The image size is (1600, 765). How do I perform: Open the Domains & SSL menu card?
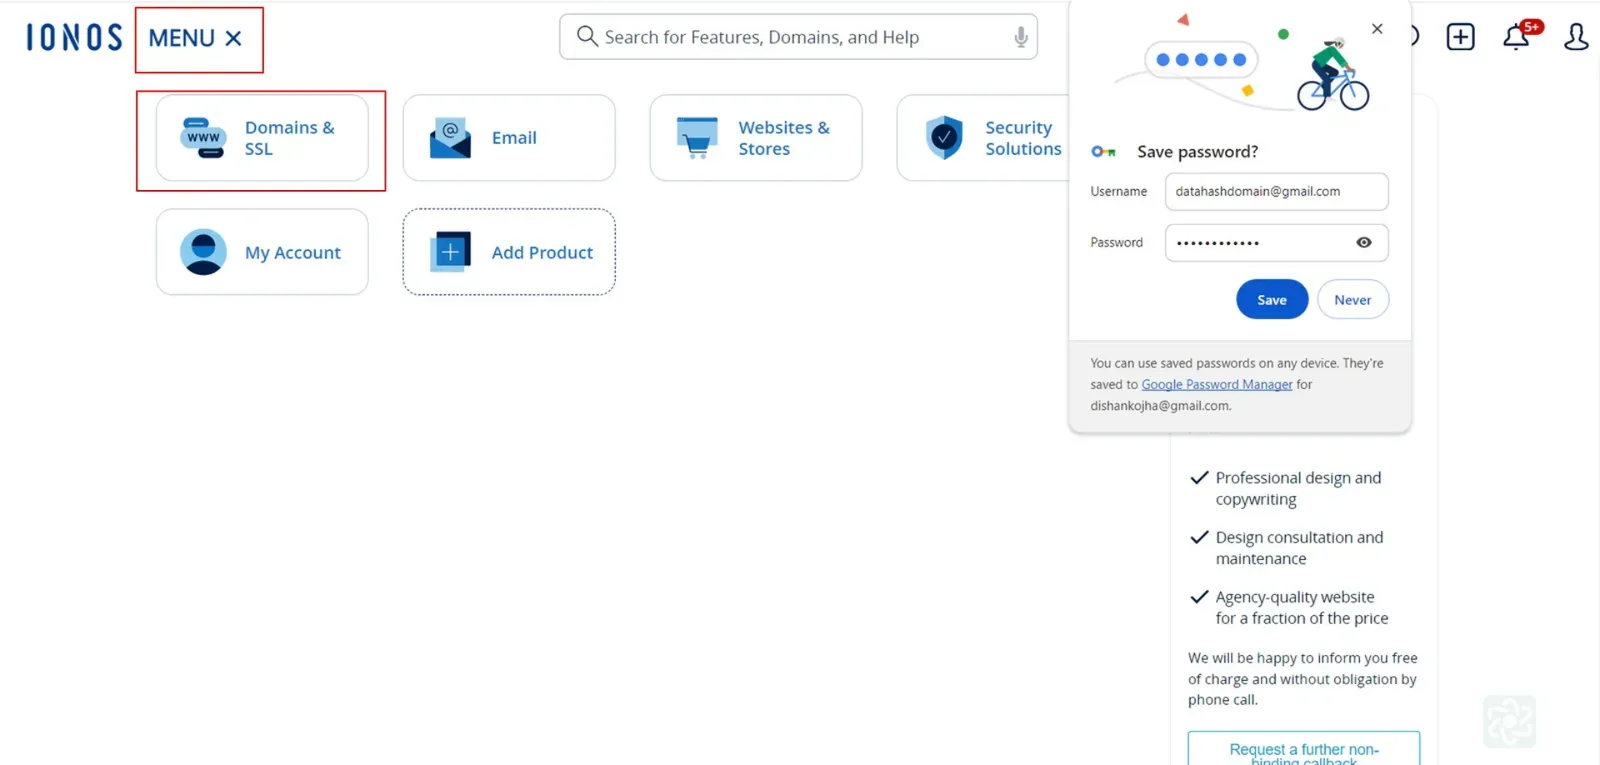(262, 138)
